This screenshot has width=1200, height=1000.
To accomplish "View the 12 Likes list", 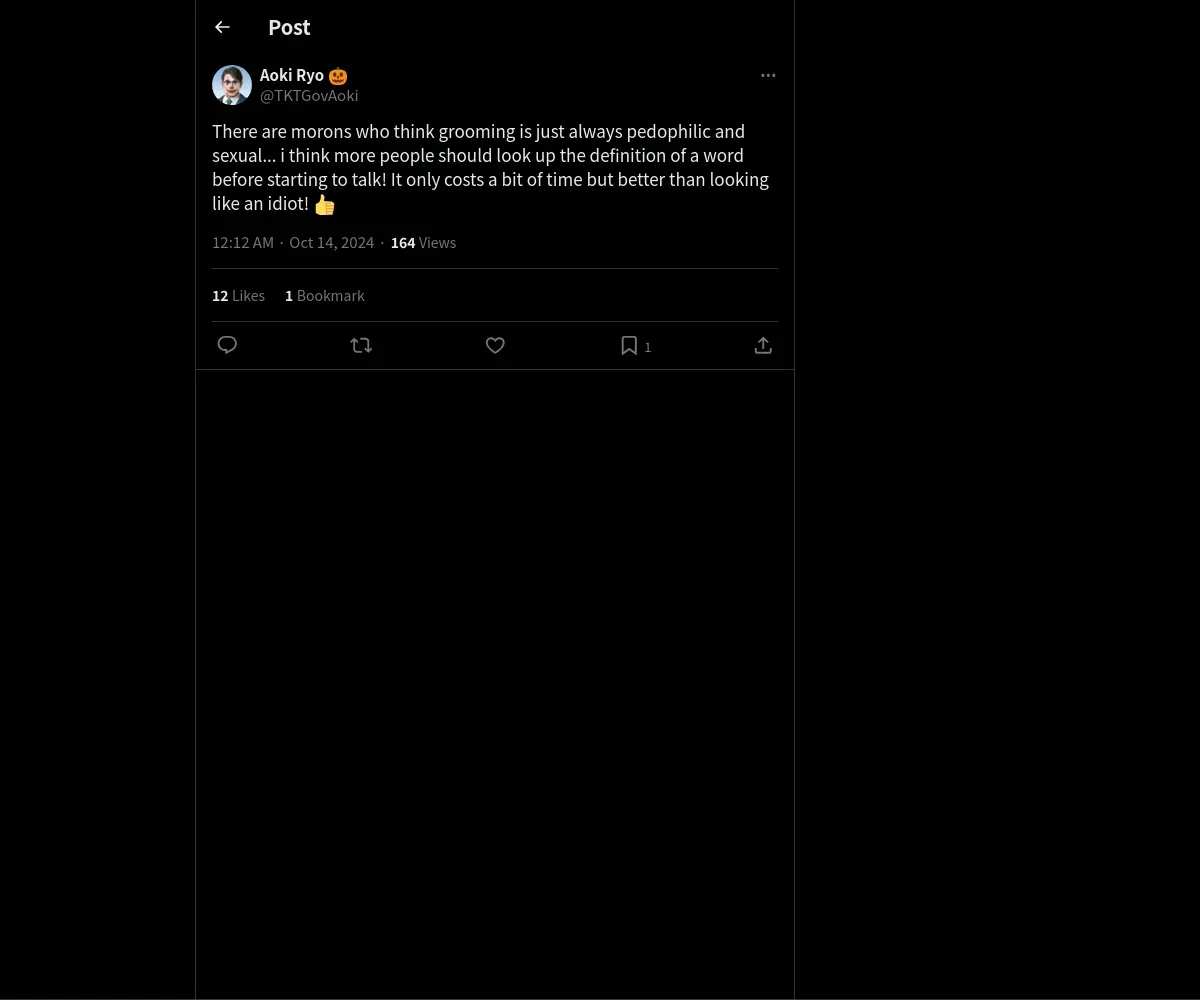I will 238,296.
